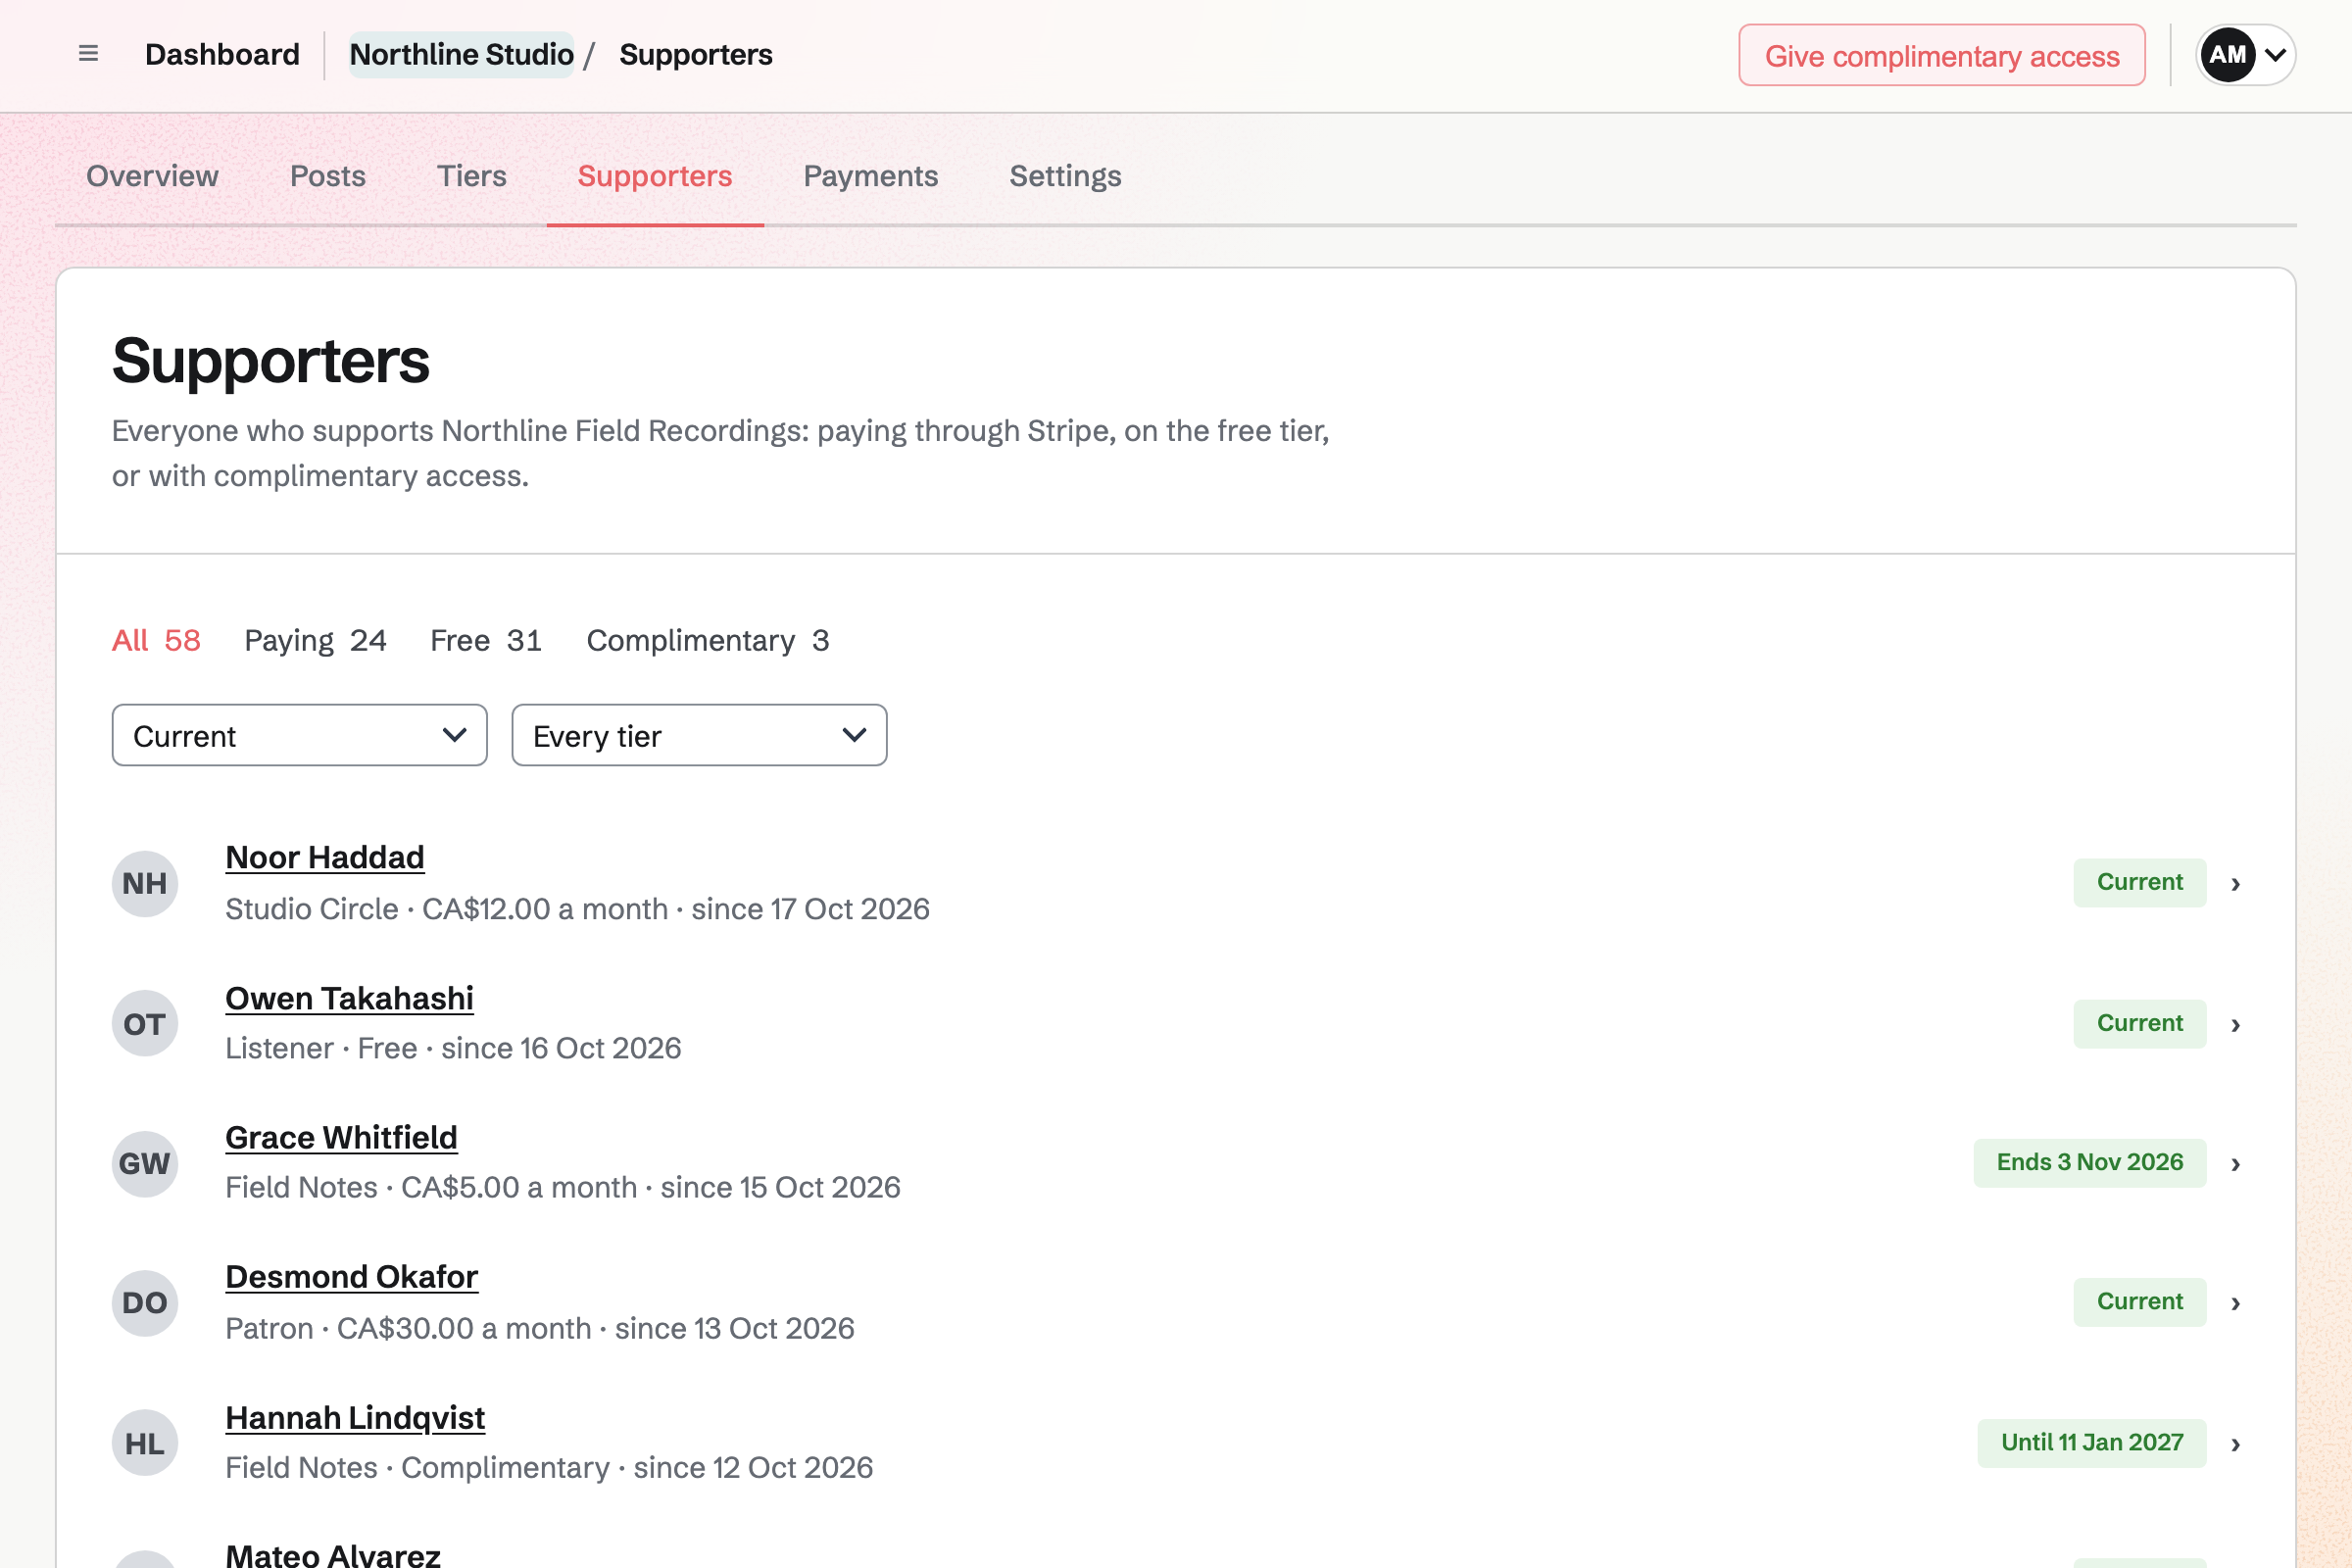Viewport: 2352px width, 1568px height.
Task: Open Desmond Okafor's profile link
Action: (351, 1277)
